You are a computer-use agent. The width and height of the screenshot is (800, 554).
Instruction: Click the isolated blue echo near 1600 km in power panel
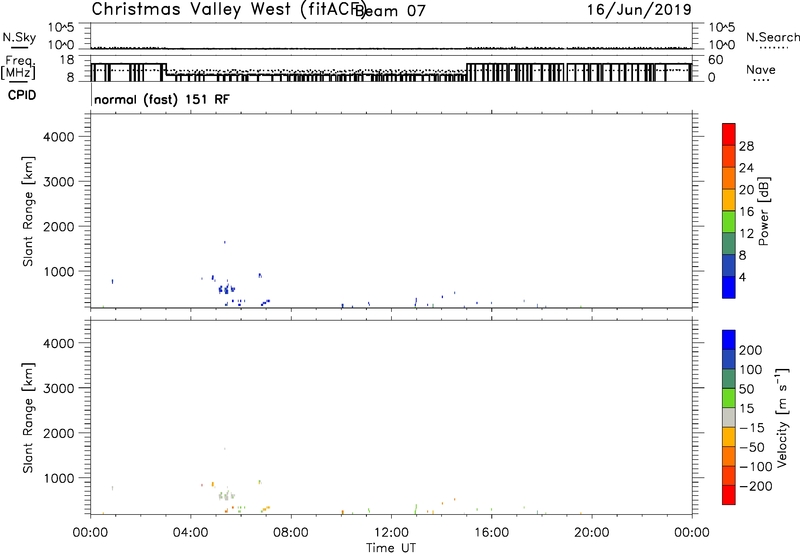(x=224, y=242)
